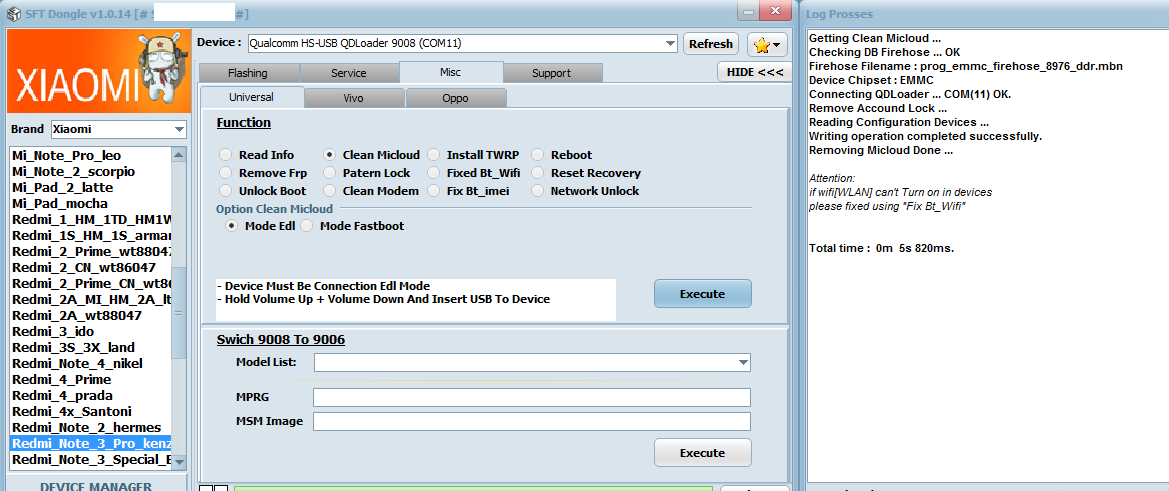Click Execute under Swich 9008 To 9006

point(702,452)
